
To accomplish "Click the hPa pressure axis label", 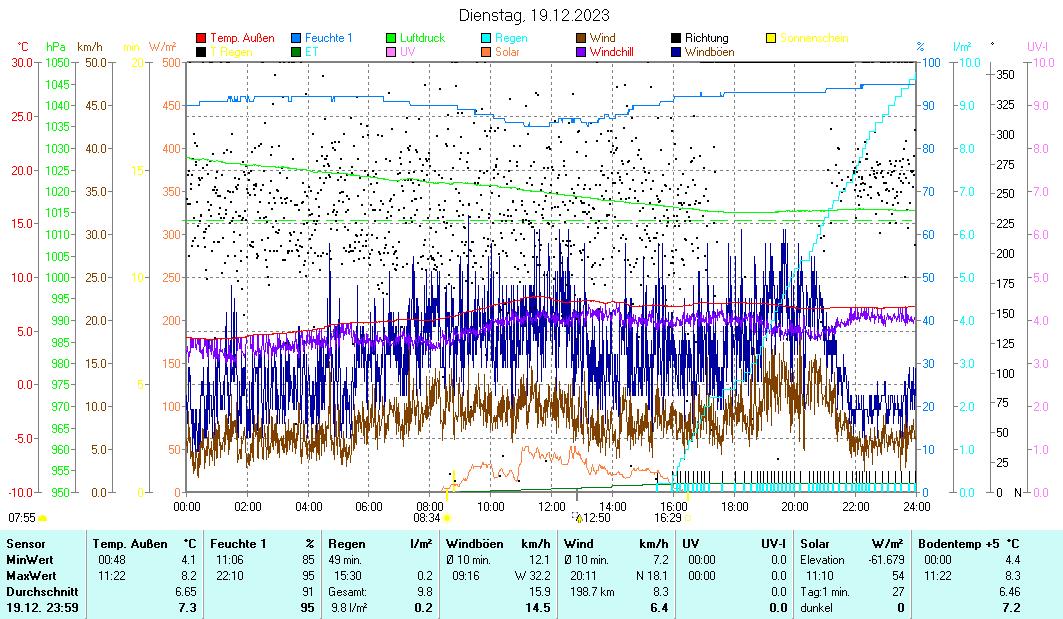I will coord(56,47).
